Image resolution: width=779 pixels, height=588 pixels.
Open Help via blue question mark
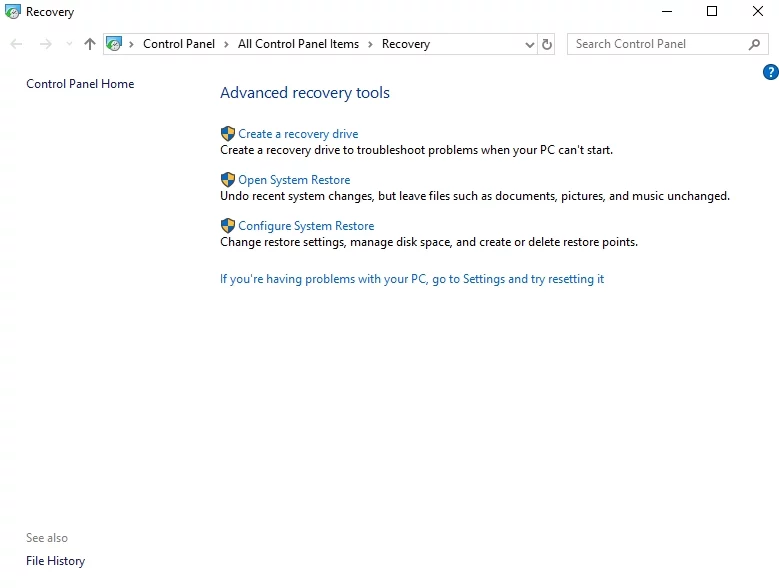pyautogui.click(x=770, y=72)
